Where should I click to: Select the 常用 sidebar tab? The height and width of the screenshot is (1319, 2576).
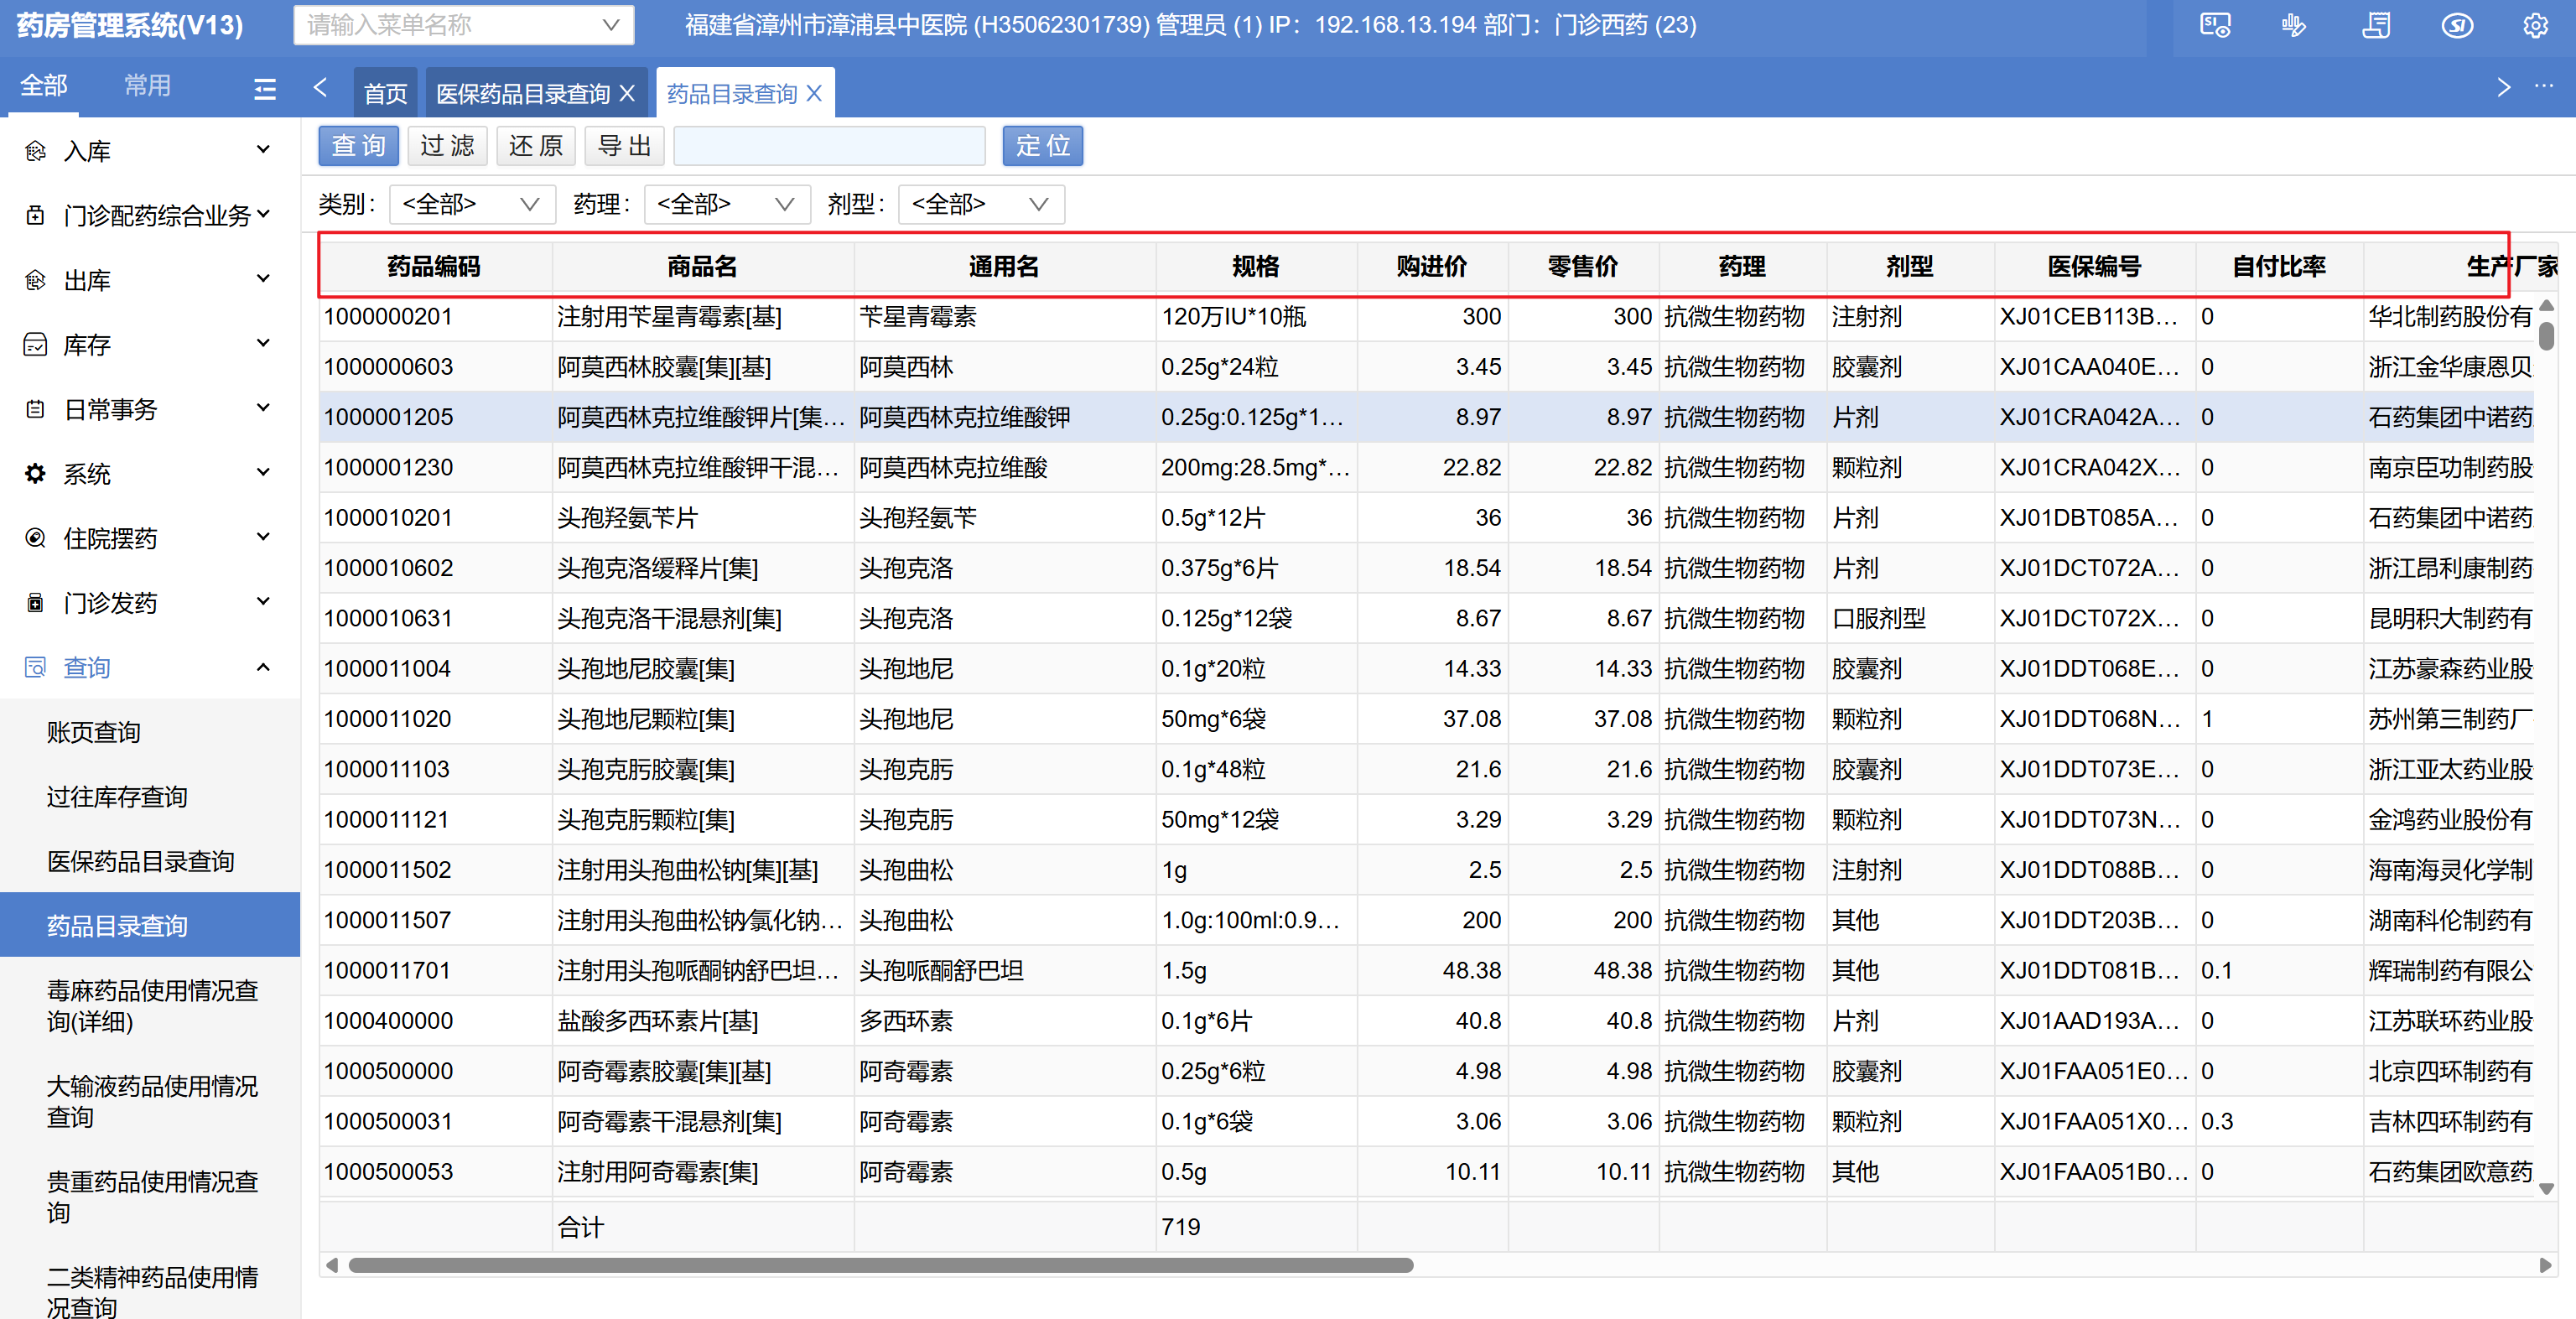(x=147, y=86)
